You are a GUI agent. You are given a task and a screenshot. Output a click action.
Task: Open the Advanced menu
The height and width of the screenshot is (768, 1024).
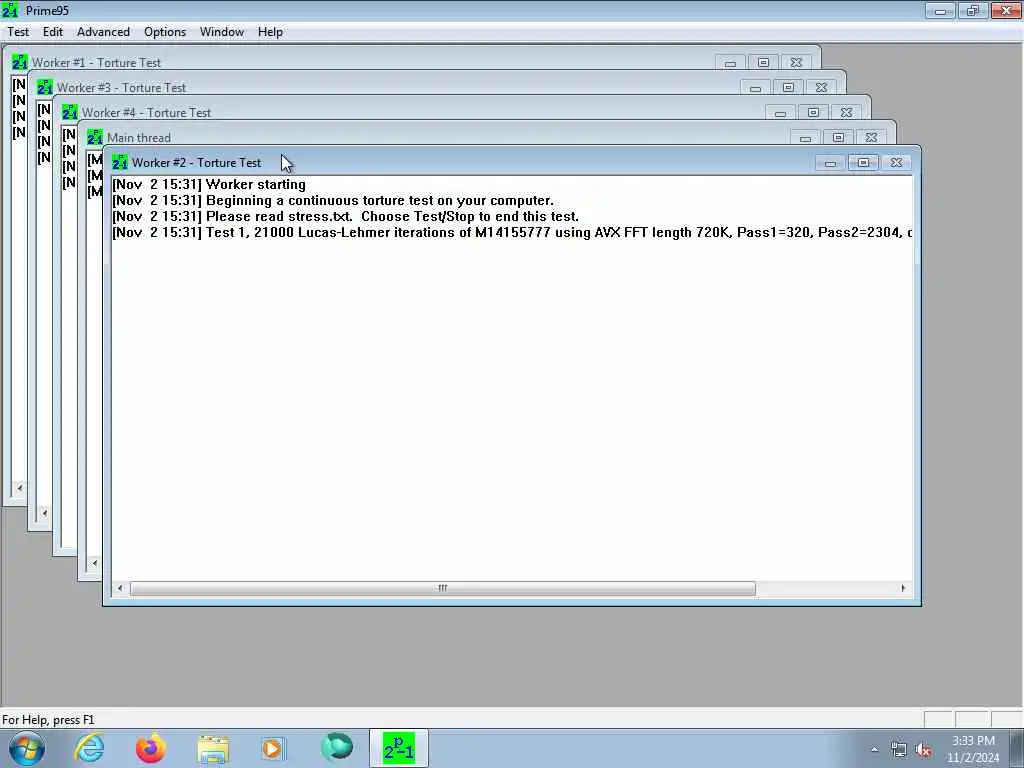pos(103,32)
